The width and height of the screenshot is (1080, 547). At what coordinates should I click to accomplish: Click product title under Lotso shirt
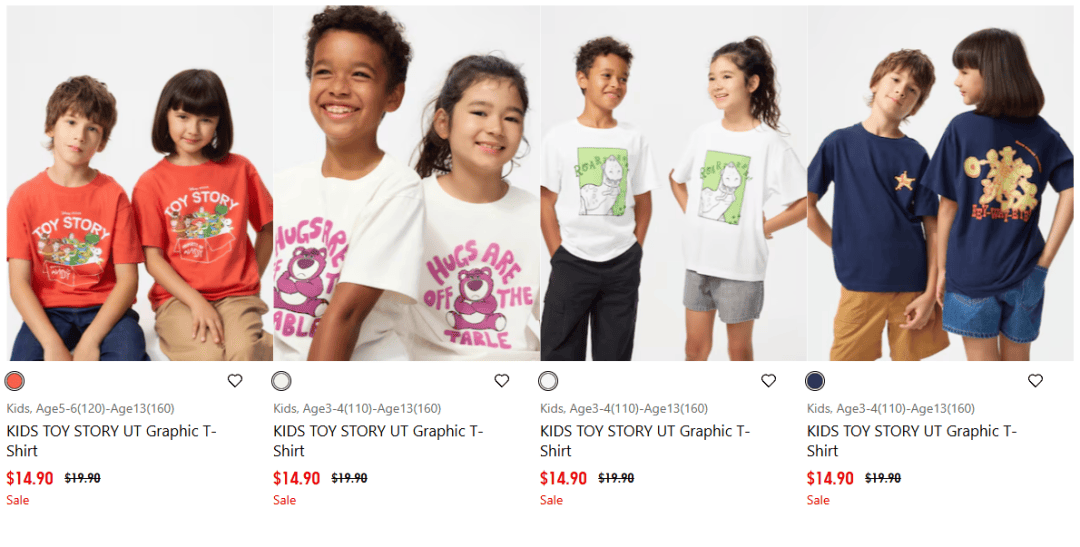(x=378, y=441)
